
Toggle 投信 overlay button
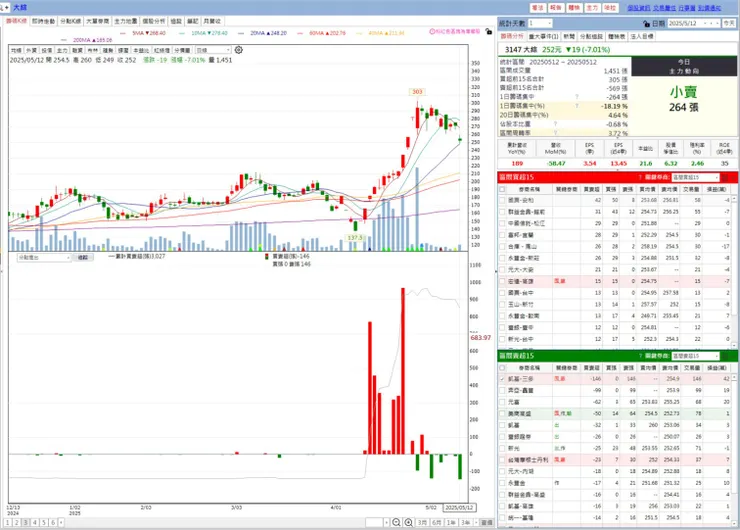coord(47,50)
